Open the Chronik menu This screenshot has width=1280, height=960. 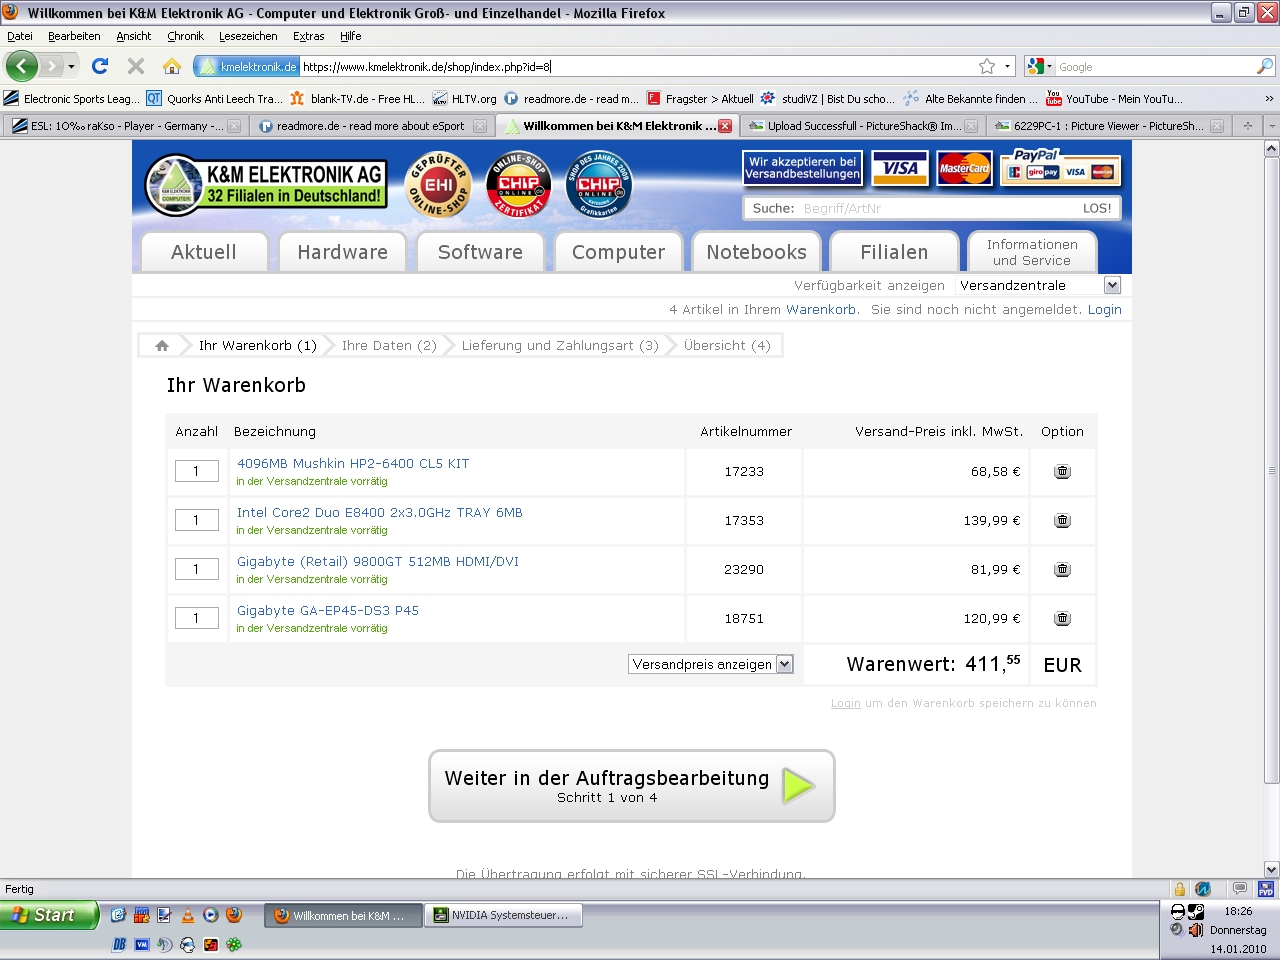pyautogui.click(x=185, y=36)
